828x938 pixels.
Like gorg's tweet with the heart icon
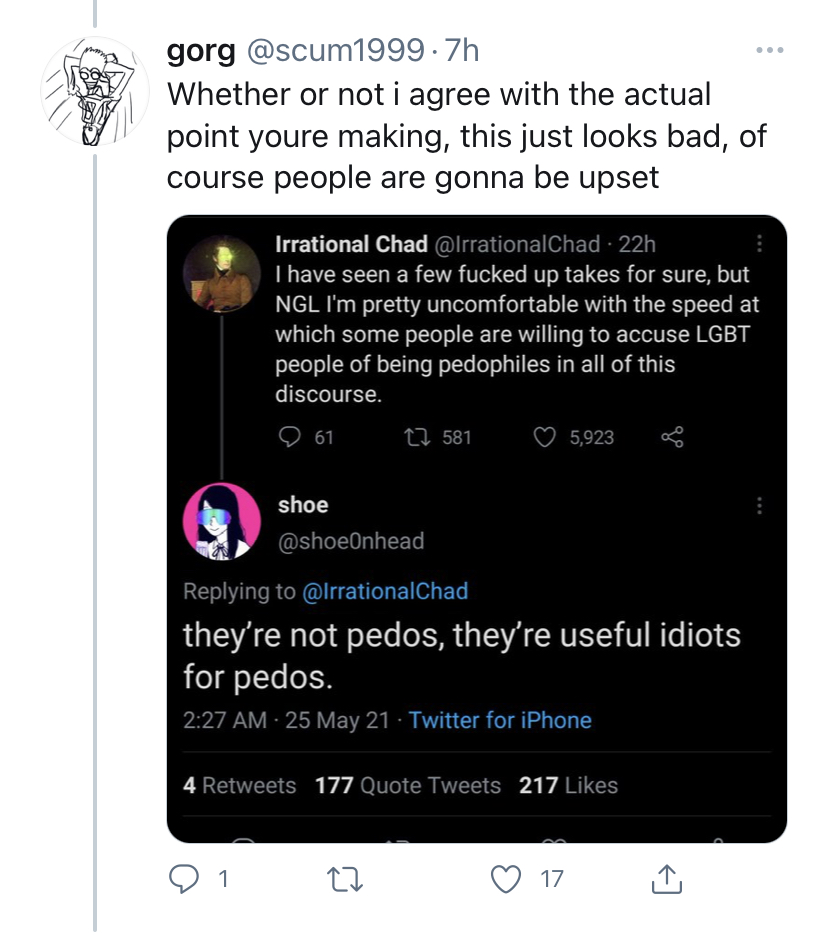tap(506, 879)
